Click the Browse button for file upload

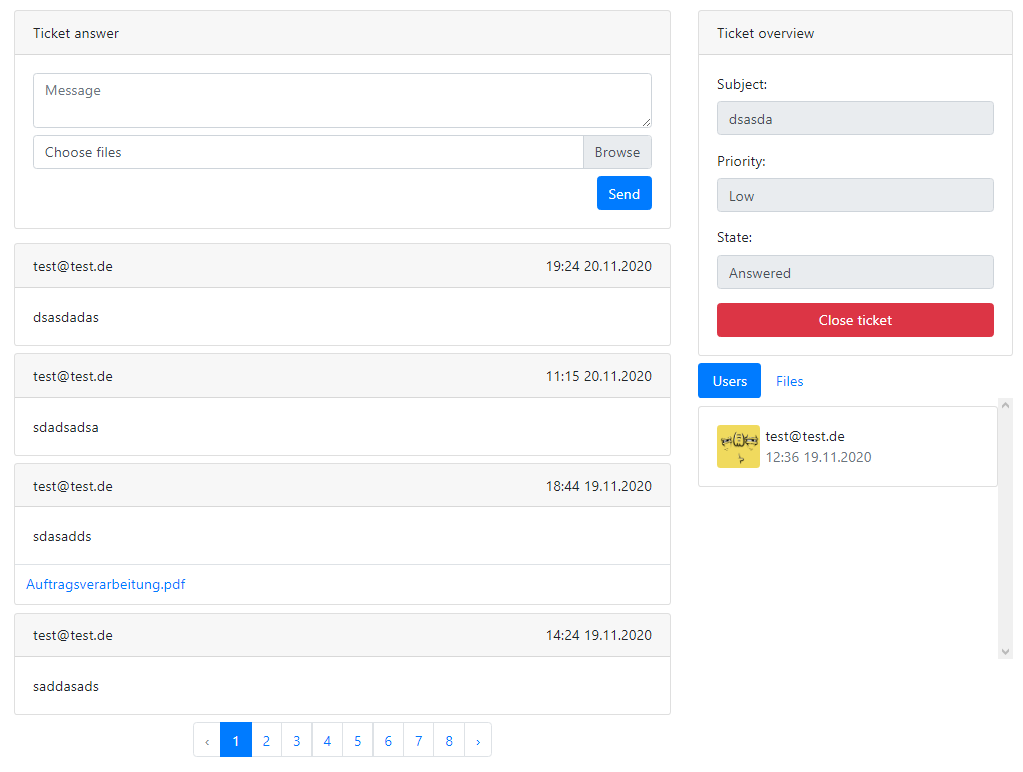coord(617,152)
